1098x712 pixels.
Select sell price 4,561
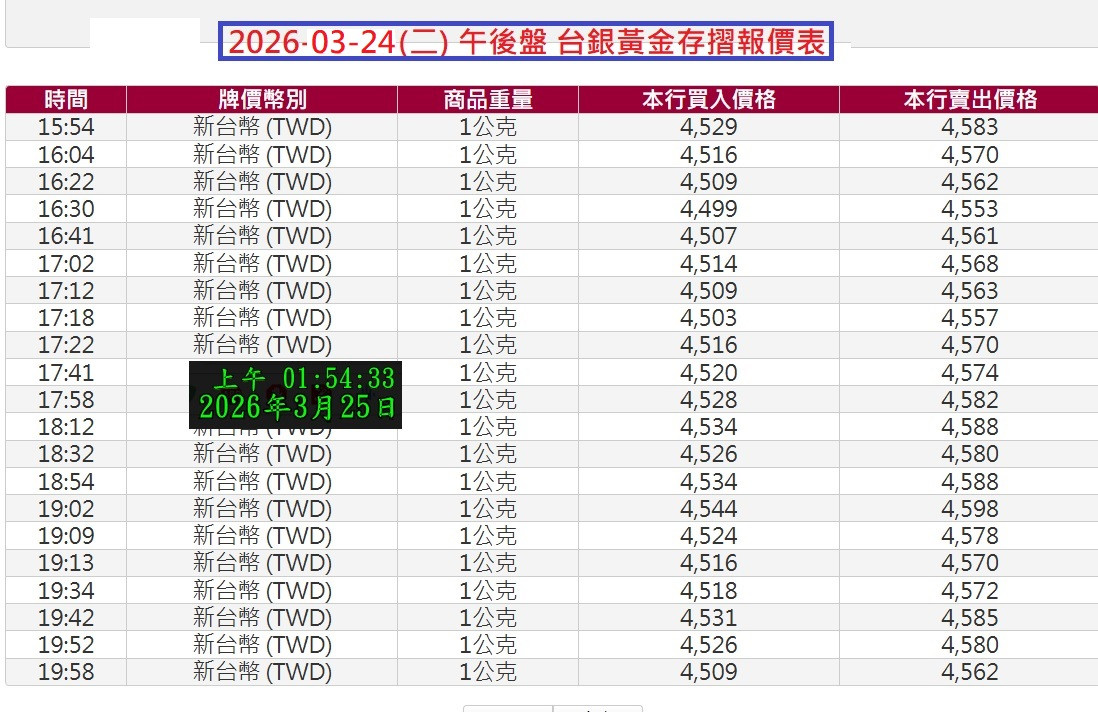pos(970,236)
